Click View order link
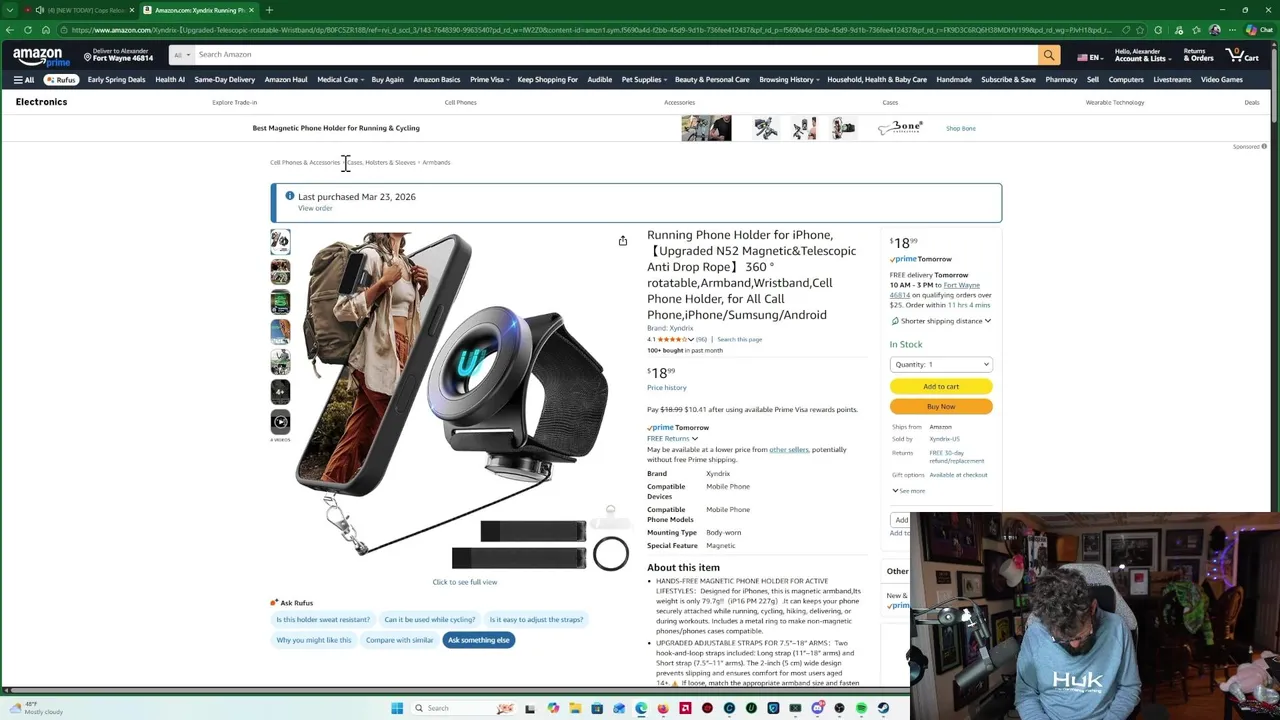 coord(315,209)
